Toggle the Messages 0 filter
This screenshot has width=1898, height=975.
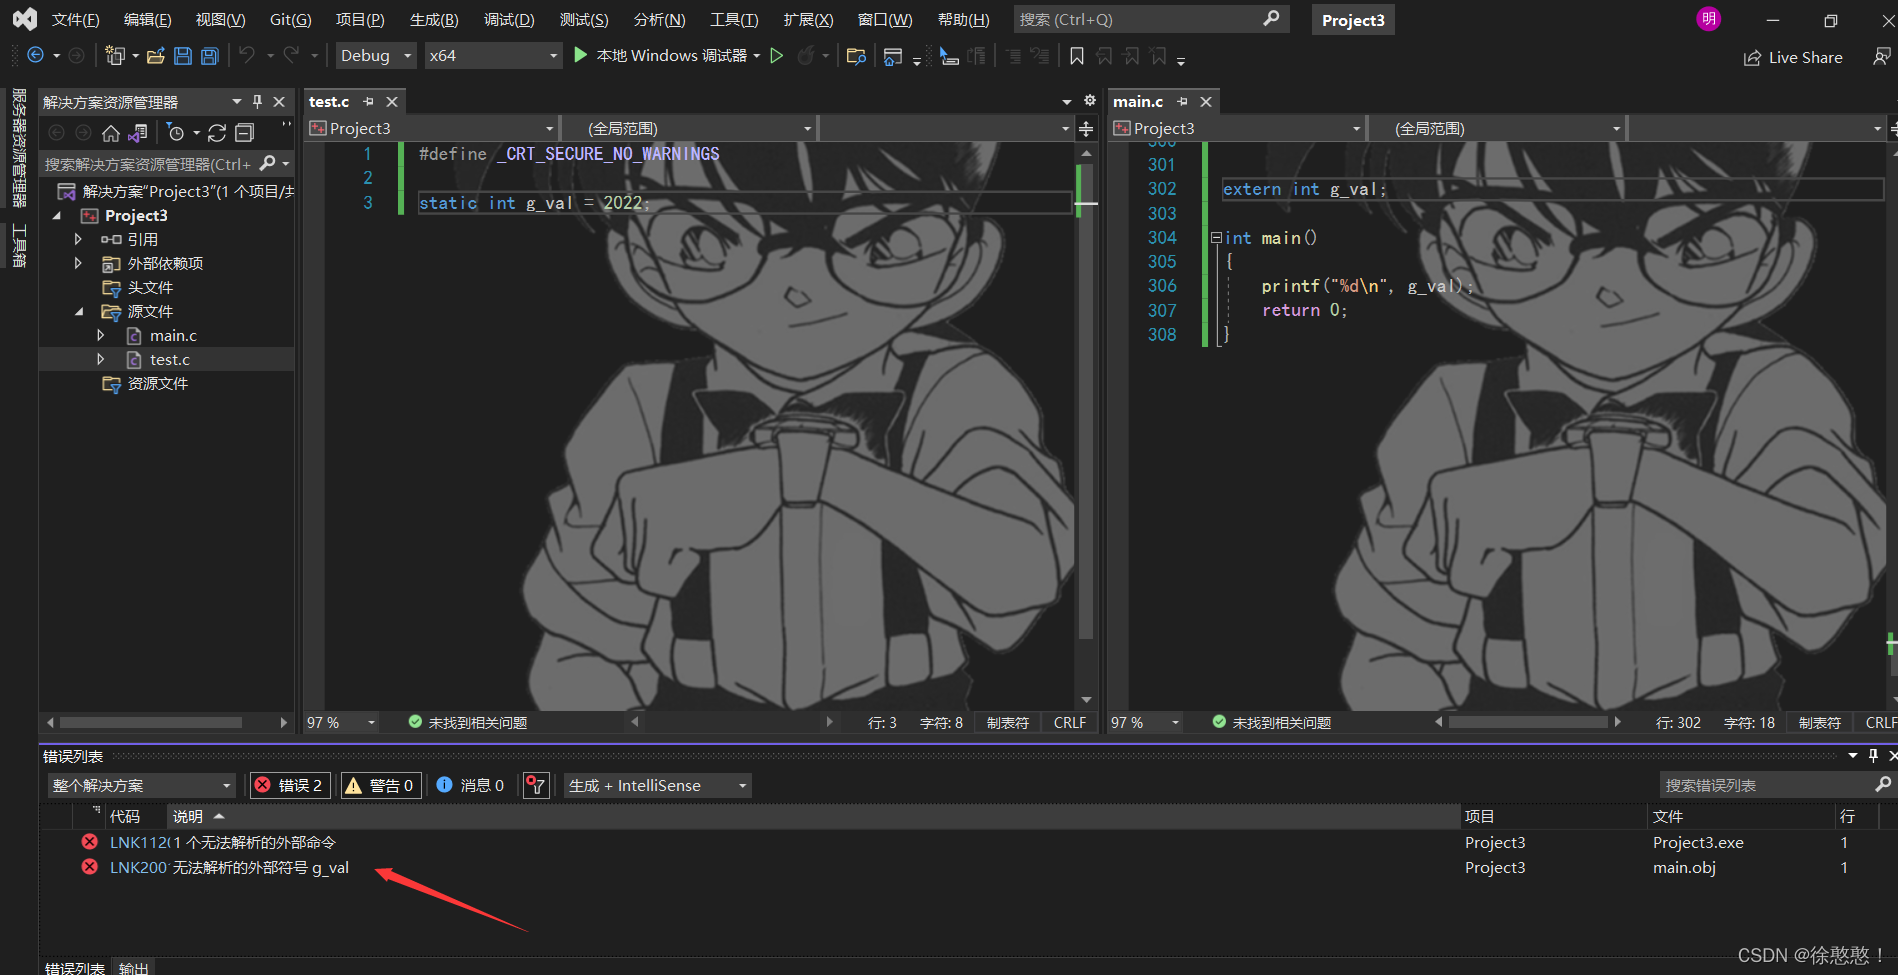click(x=470, y=786)
